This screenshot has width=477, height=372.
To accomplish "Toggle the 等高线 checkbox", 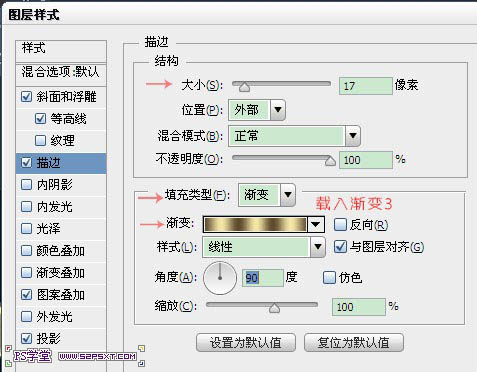I will click(x=40, y=119).
